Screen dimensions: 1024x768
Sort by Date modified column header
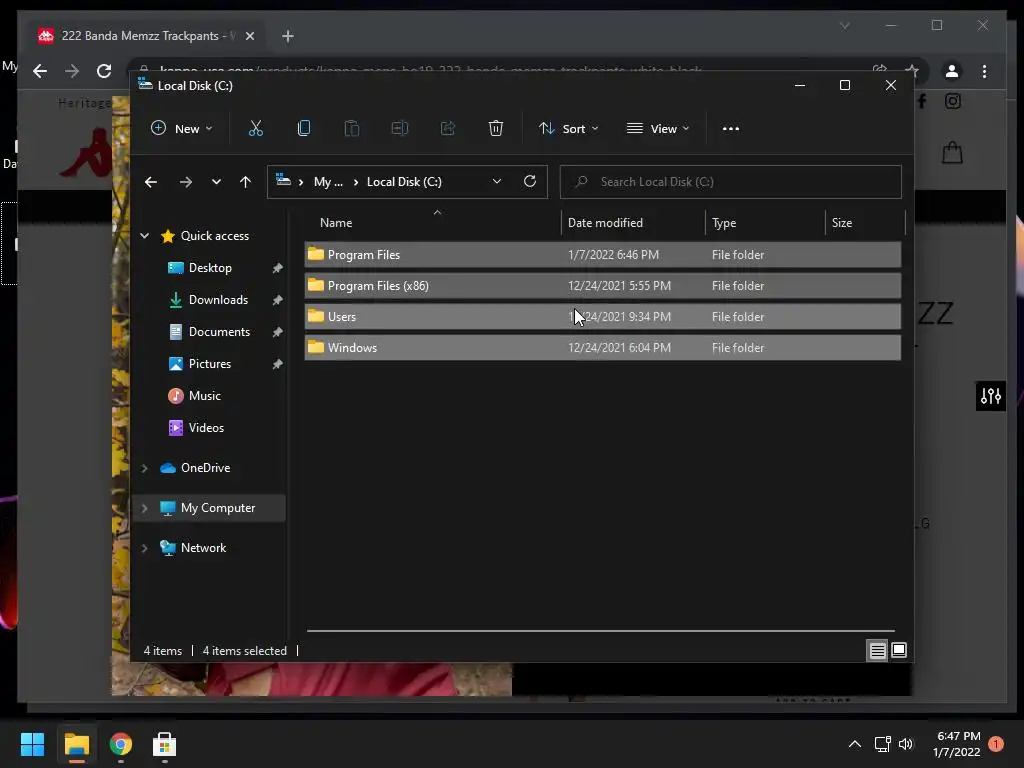click(x=633, y=223)
